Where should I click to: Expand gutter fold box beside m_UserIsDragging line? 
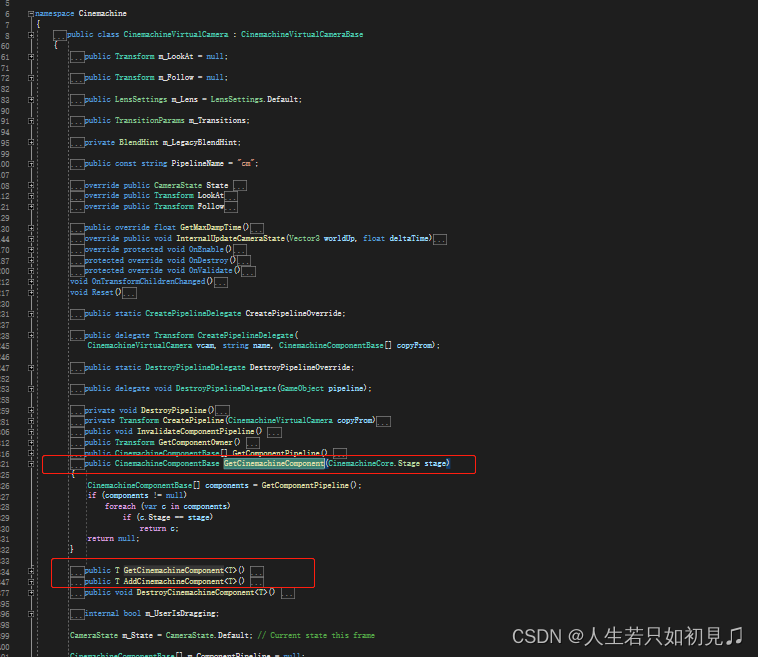[31, 614]
